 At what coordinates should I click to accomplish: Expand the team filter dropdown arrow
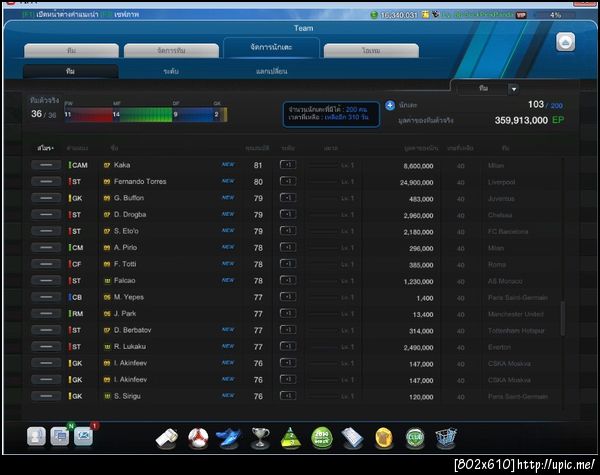(514, 89)
